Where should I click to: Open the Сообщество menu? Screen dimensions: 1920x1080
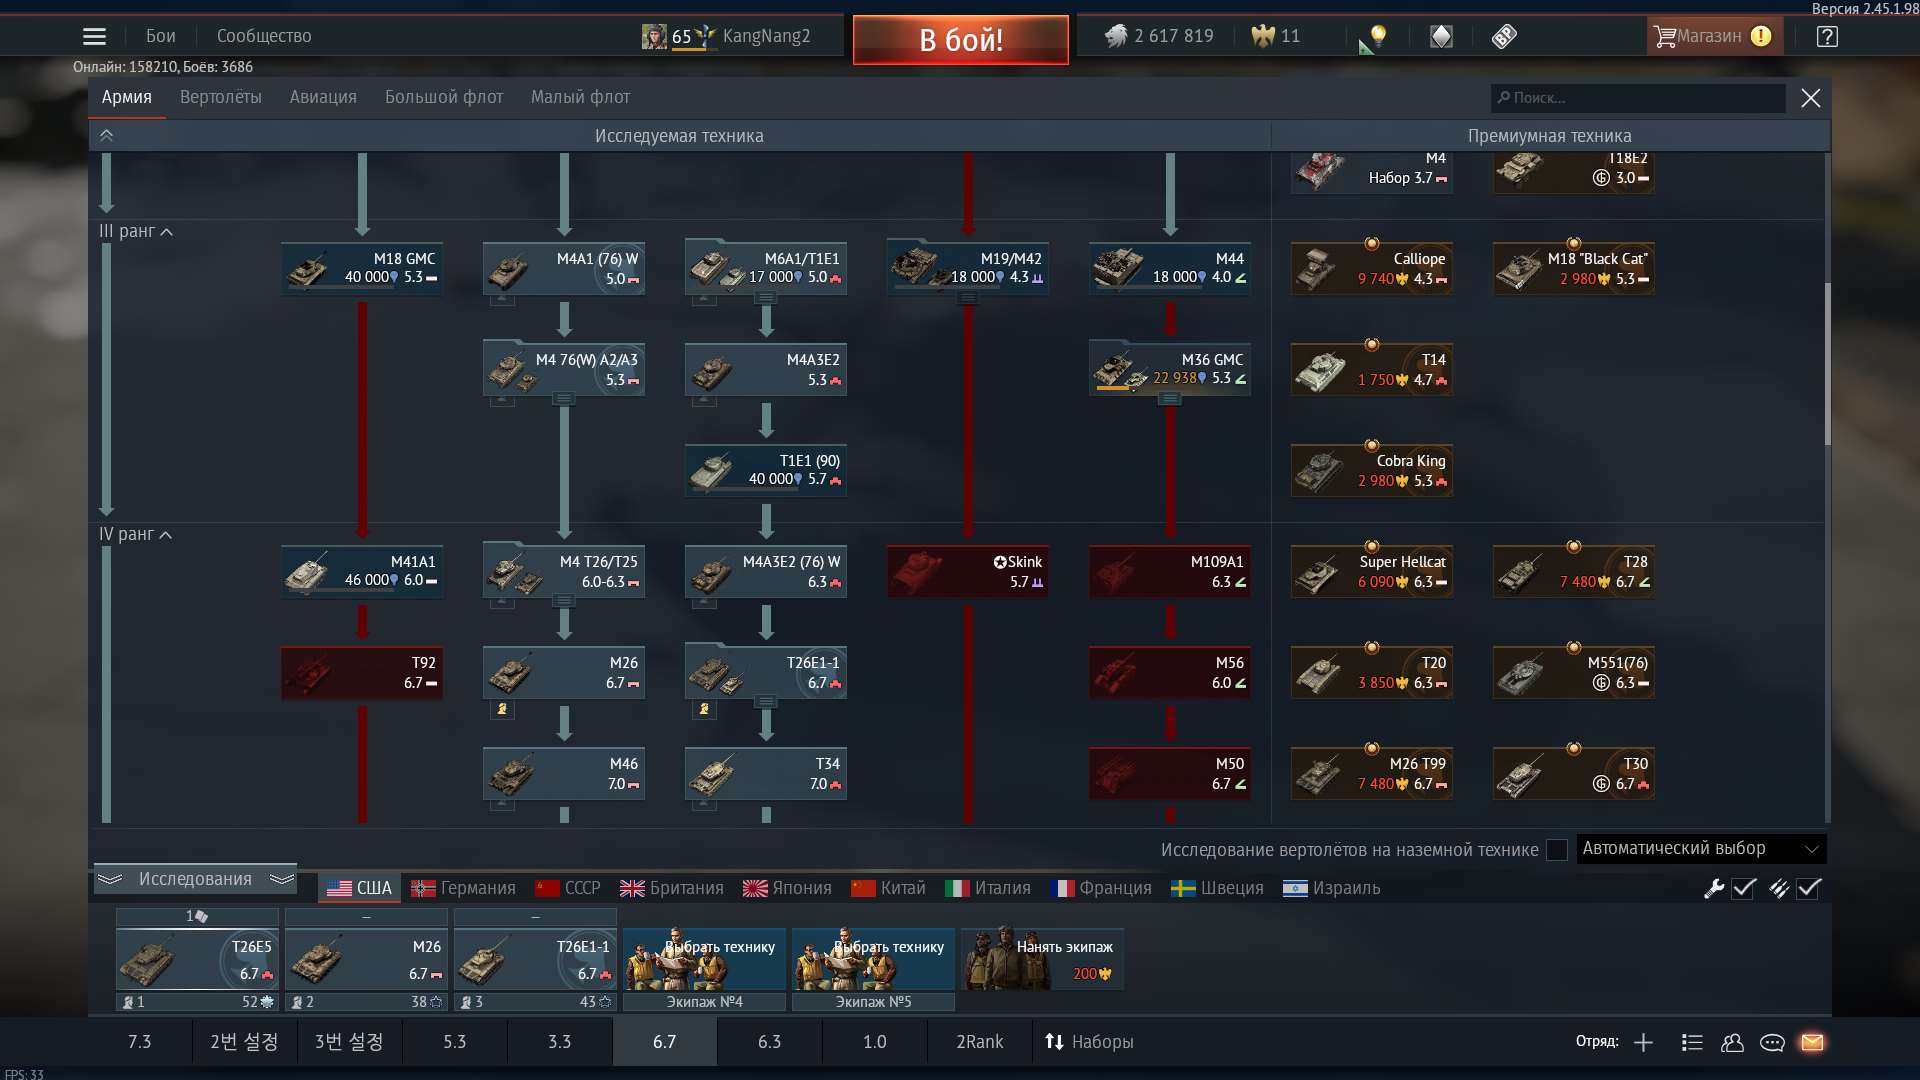(264, 36)
